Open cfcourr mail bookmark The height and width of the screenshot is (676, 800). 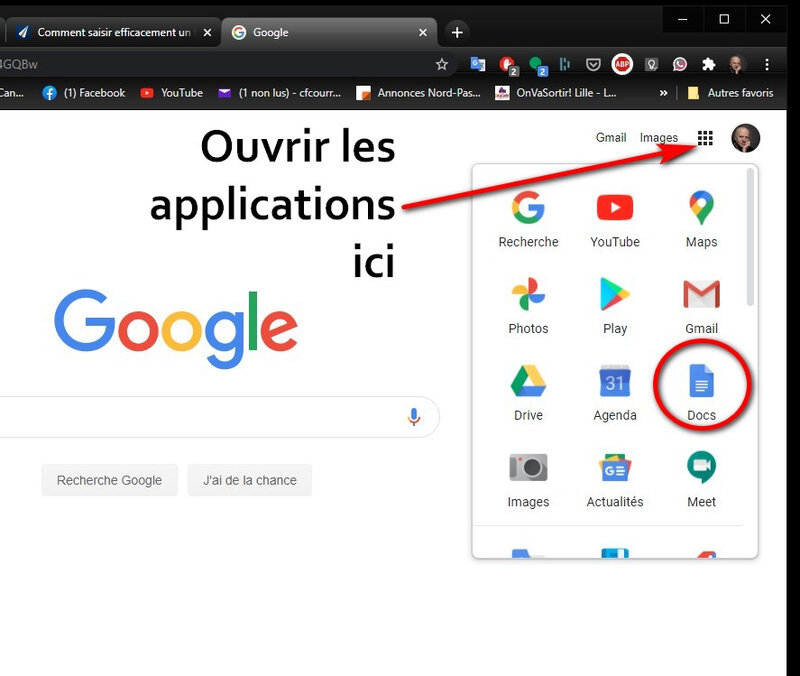click(279, 93)
